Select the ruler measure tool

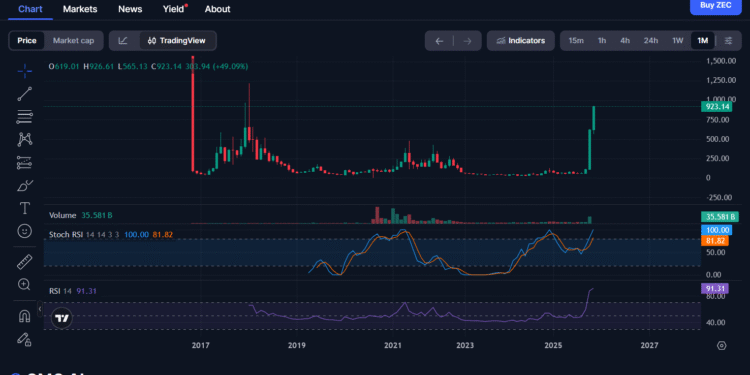pos(24,262)
